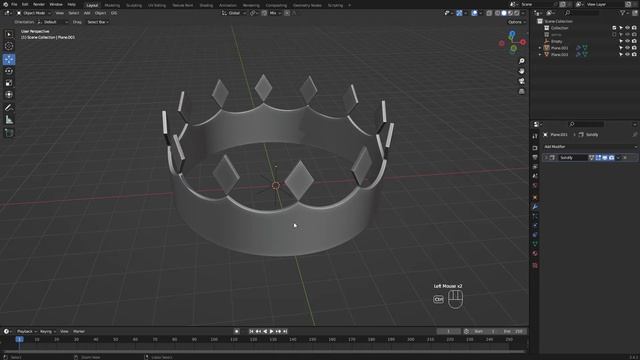Open the Render properties tab
This screenshot has width=640, height=360.
click(x=535, y=148)
